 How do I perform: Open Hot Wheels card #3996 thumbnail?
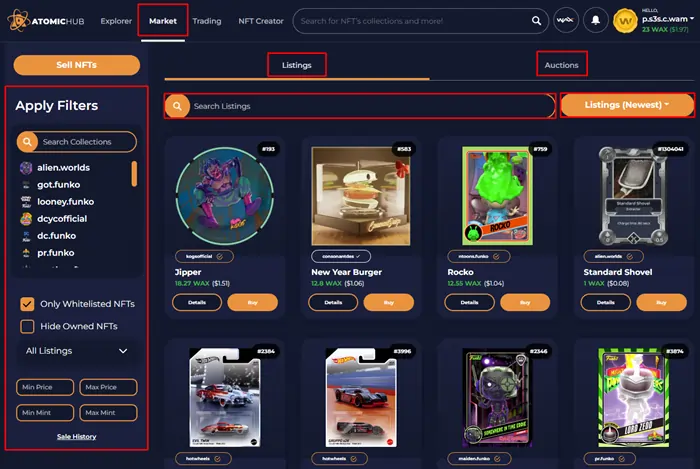pos(361,398)
